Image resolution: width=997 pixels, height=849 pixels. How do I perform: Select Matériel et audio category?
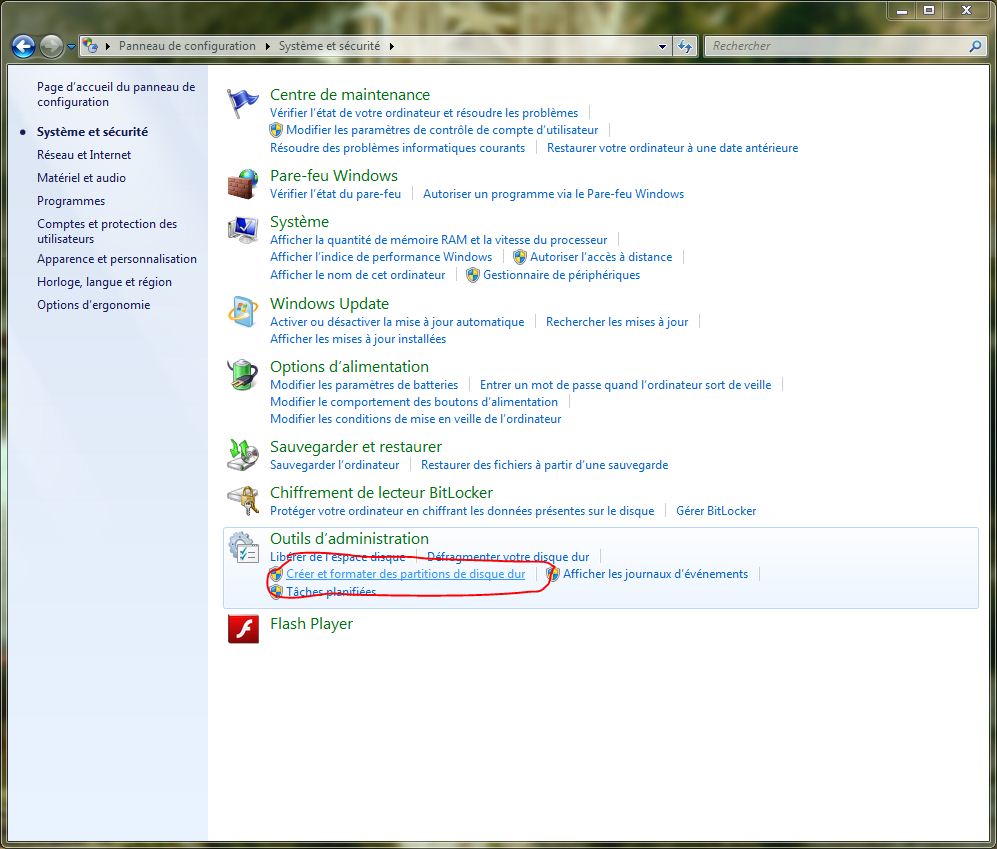pyautogui.click(x=81, y=177)
